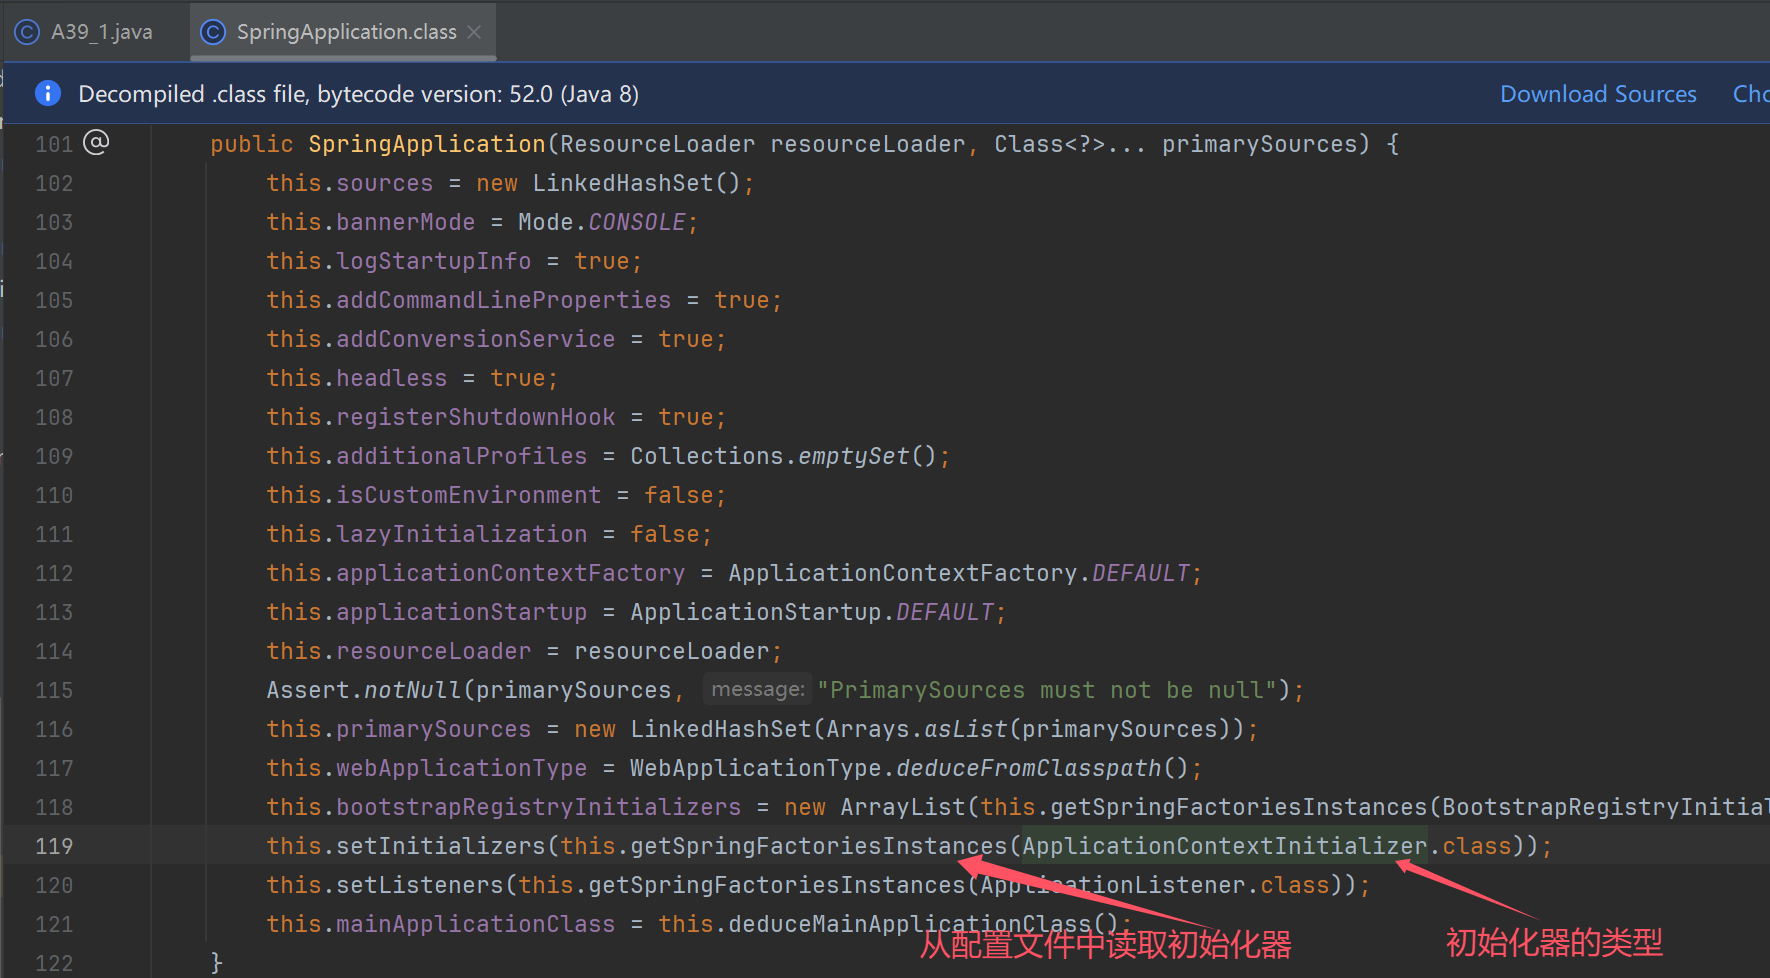
Task: Click 'LinkedHashSet()' on line 102
Action: tap(636, 183)
